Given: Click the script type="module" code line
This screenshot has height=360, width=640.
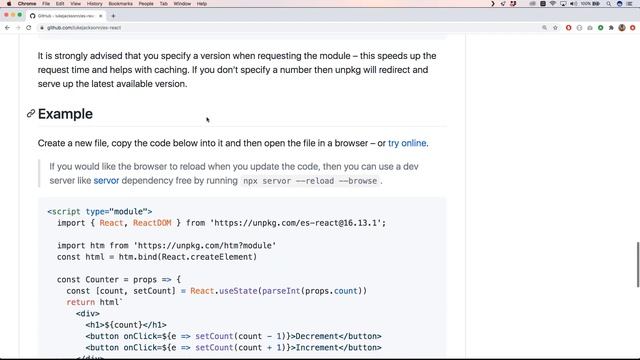Looking at the screenshot, I should pyautogui.click(x=100, y=211).
